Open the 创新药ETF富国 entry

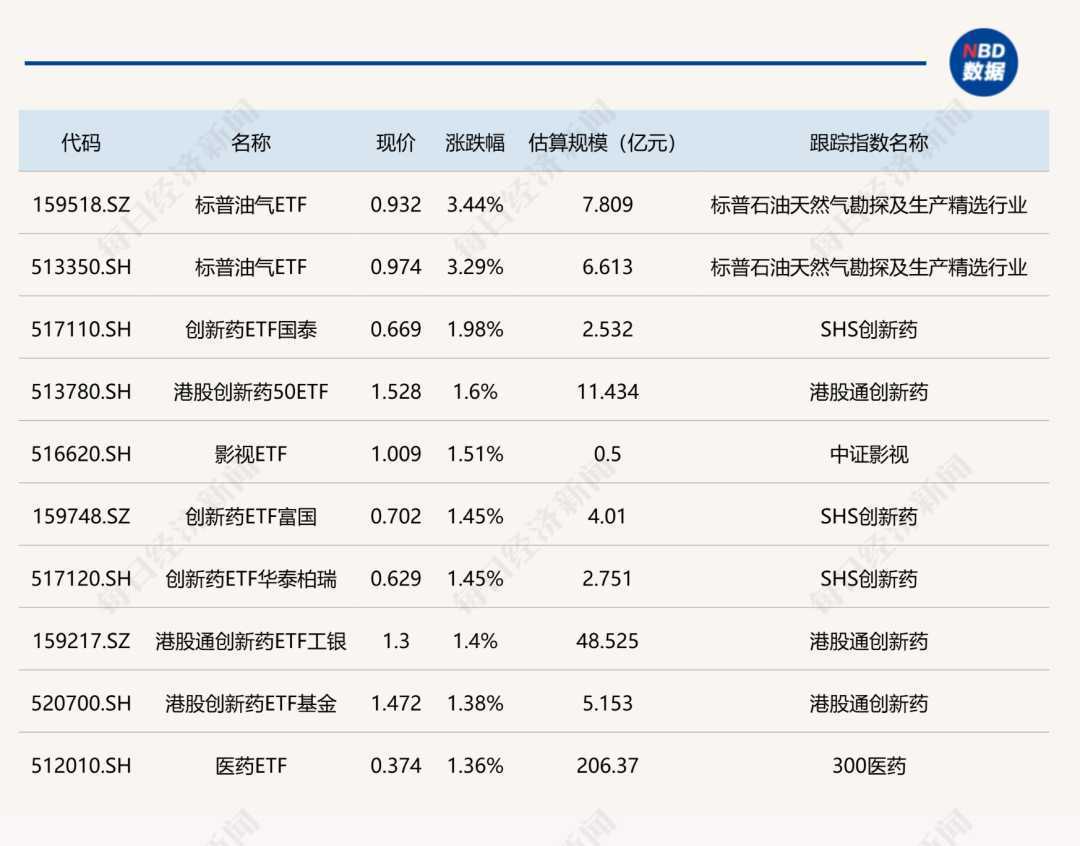tap(250, 516)
